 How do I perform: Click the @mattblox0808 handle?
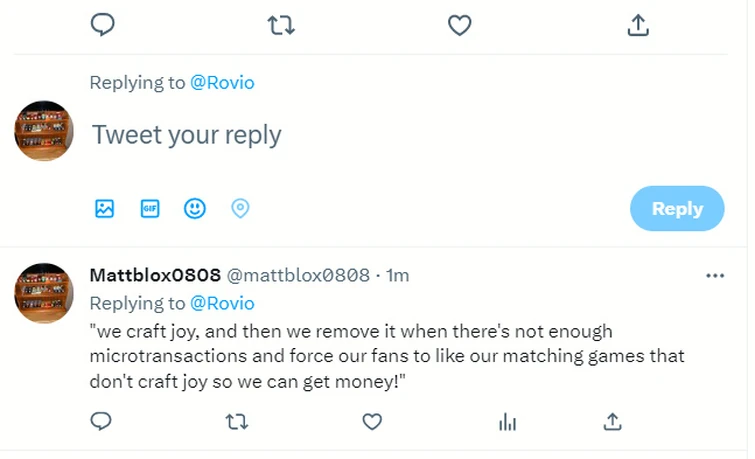(298, 275)
